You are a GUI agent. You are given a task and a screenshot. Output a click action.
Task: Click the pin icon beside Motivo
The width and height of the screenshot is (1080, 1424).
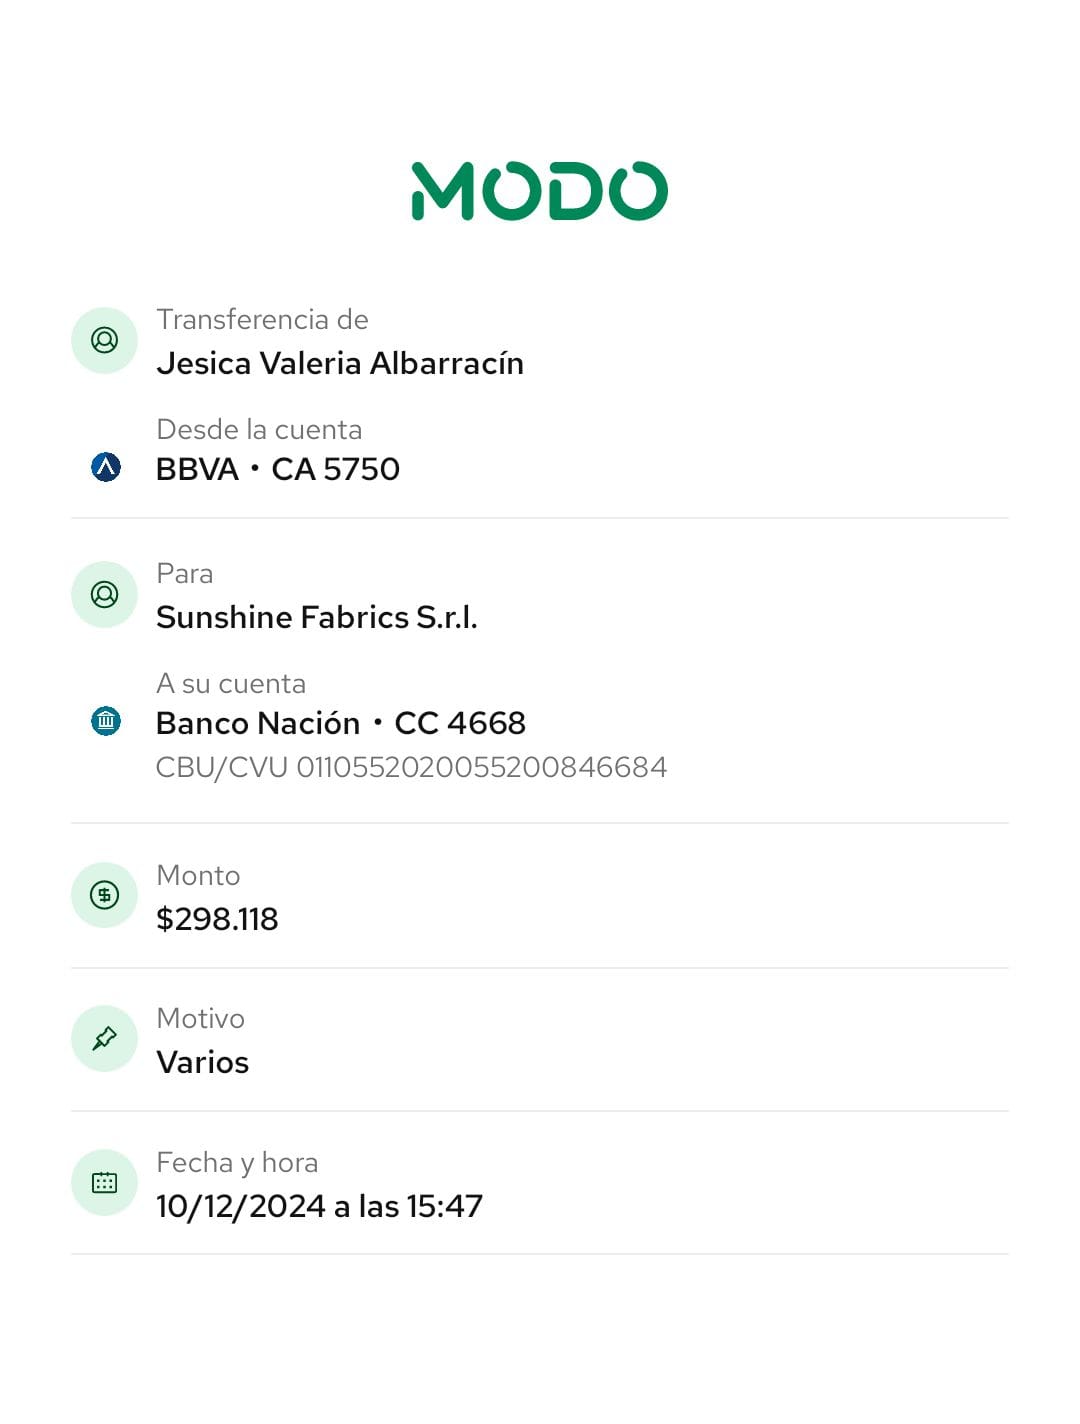click(104, 1039)
